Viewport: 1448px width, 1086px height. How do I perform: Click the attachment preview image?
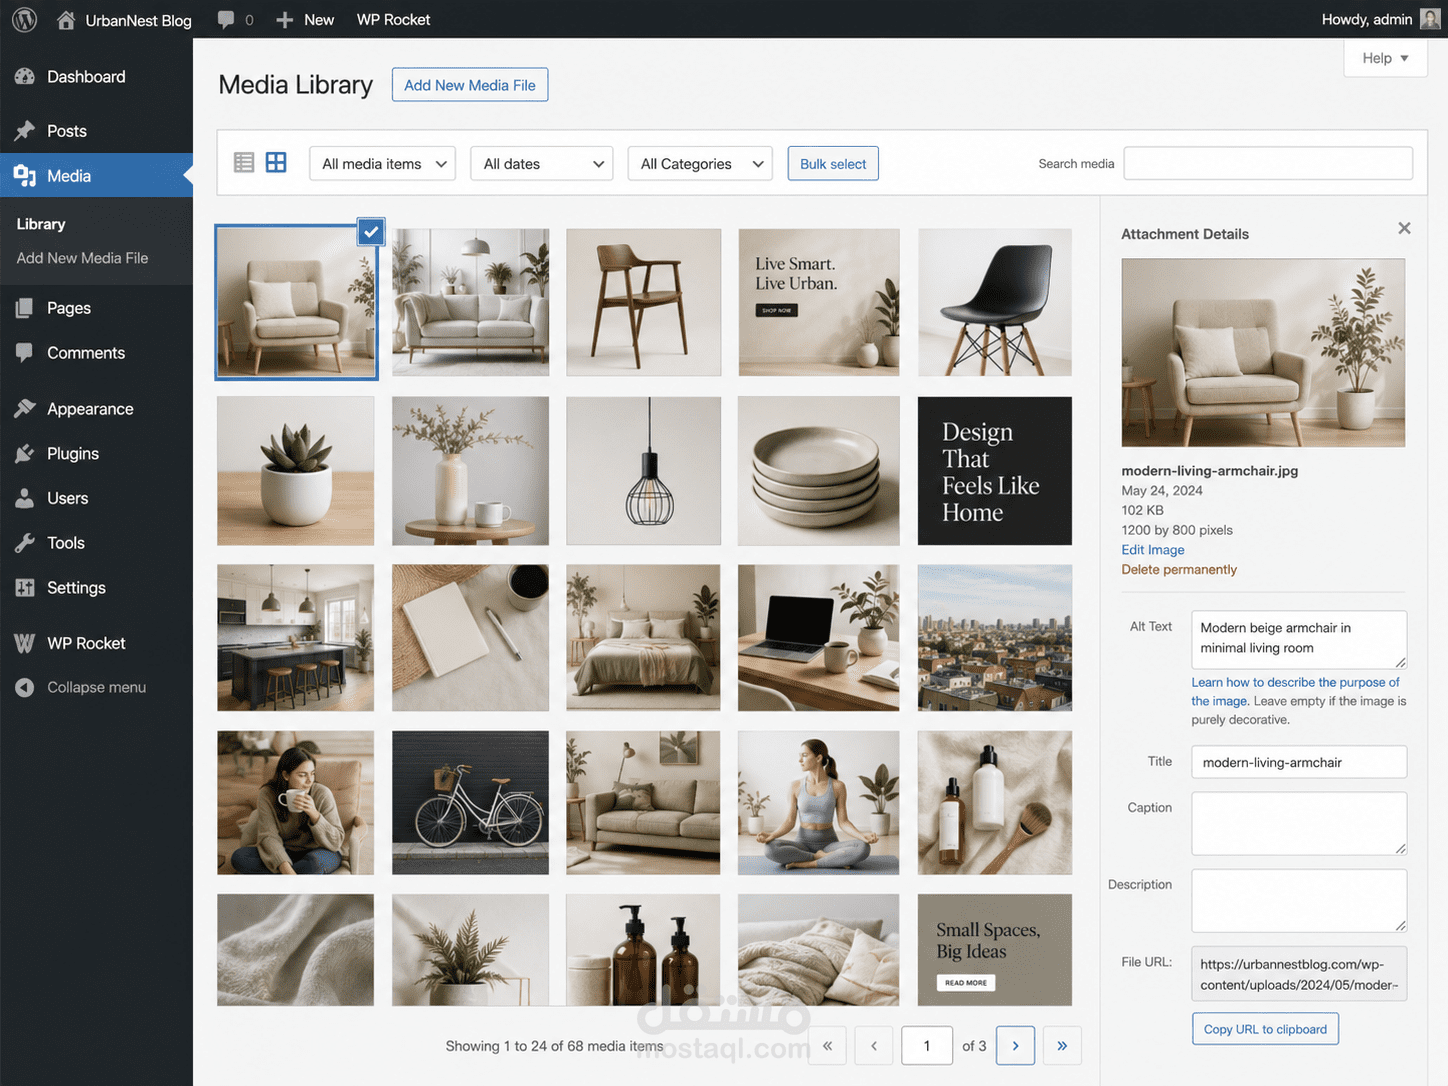1263,353
